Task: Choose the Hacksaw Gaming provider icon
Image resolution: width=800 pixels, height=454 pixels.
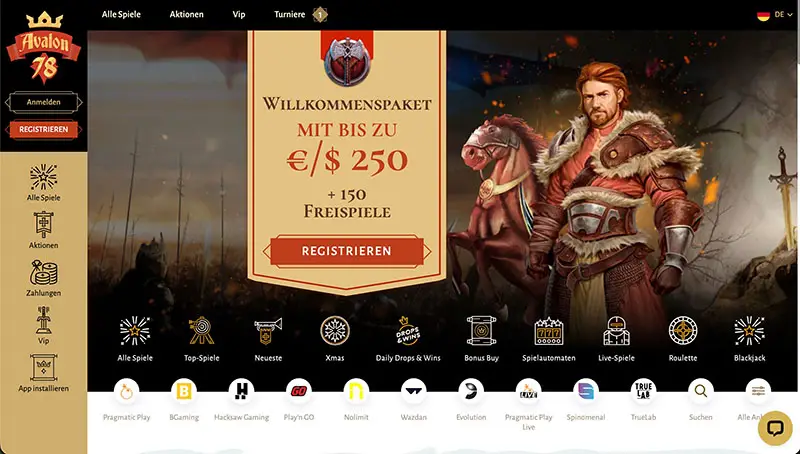Action: [x=241, y=391]
